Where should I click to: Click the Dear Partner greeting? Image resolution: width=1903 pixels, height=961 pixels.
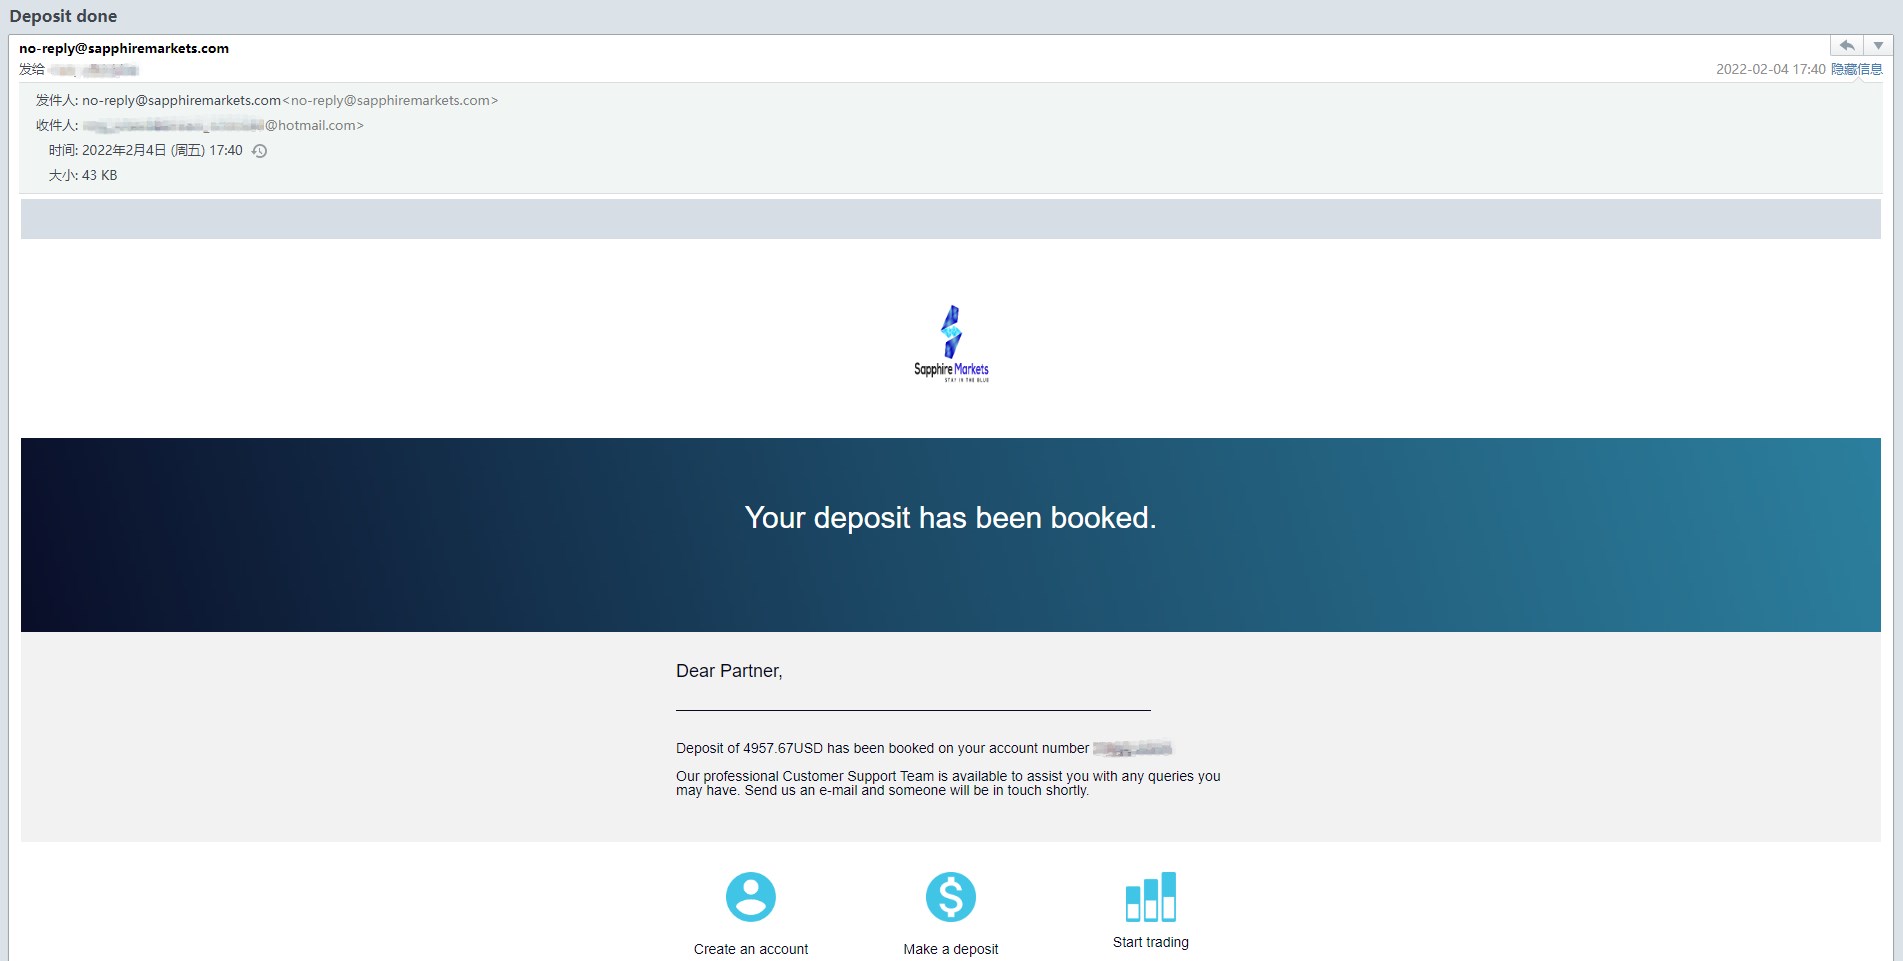pyautogui.click(x=729, y=671)
